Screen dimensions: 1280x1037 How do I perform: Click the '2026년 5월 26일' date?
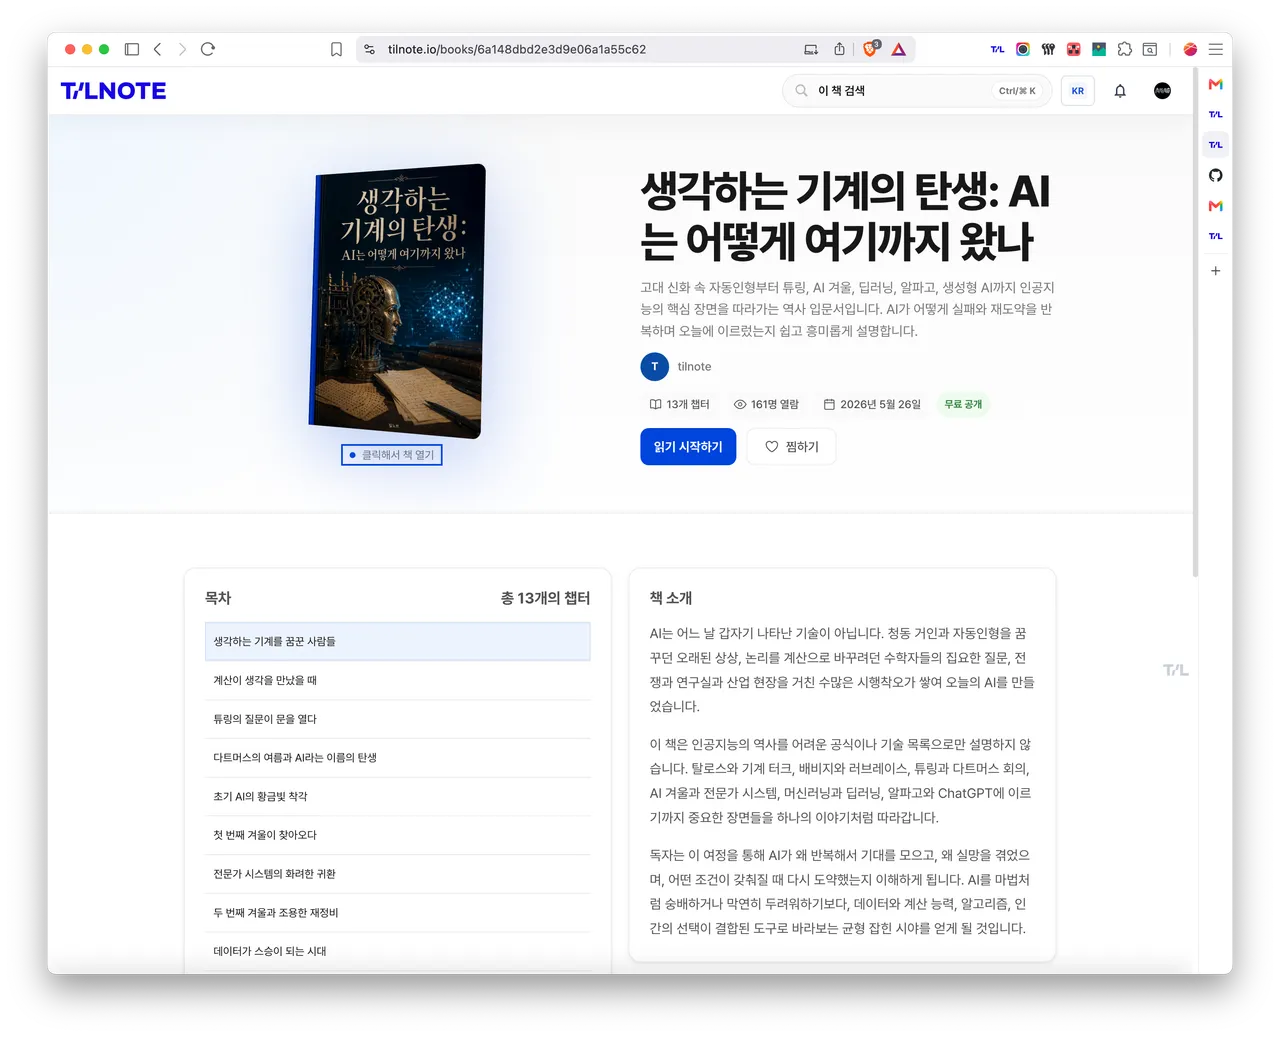pos(872,404)
